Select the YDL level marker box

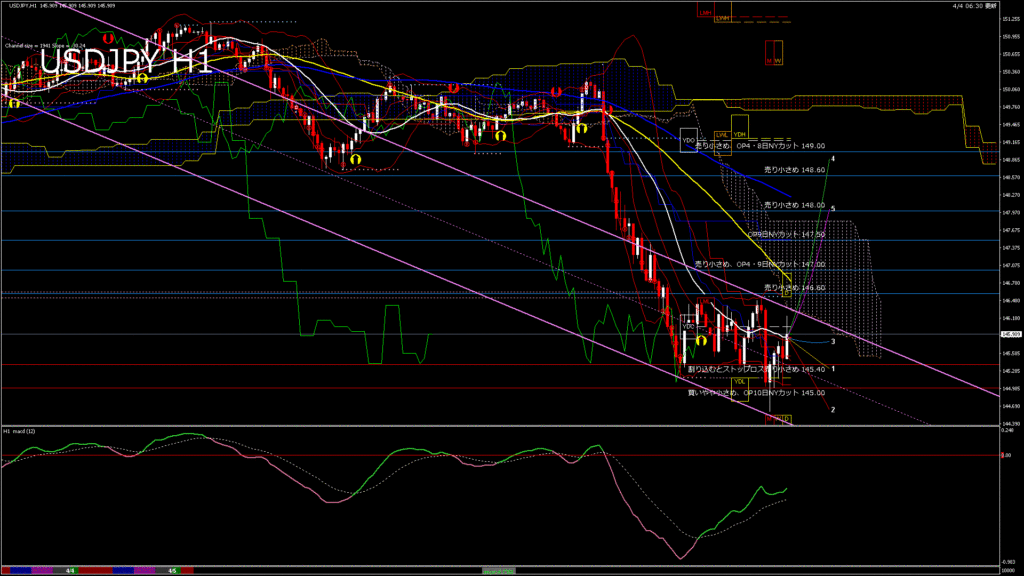point(740,381)
